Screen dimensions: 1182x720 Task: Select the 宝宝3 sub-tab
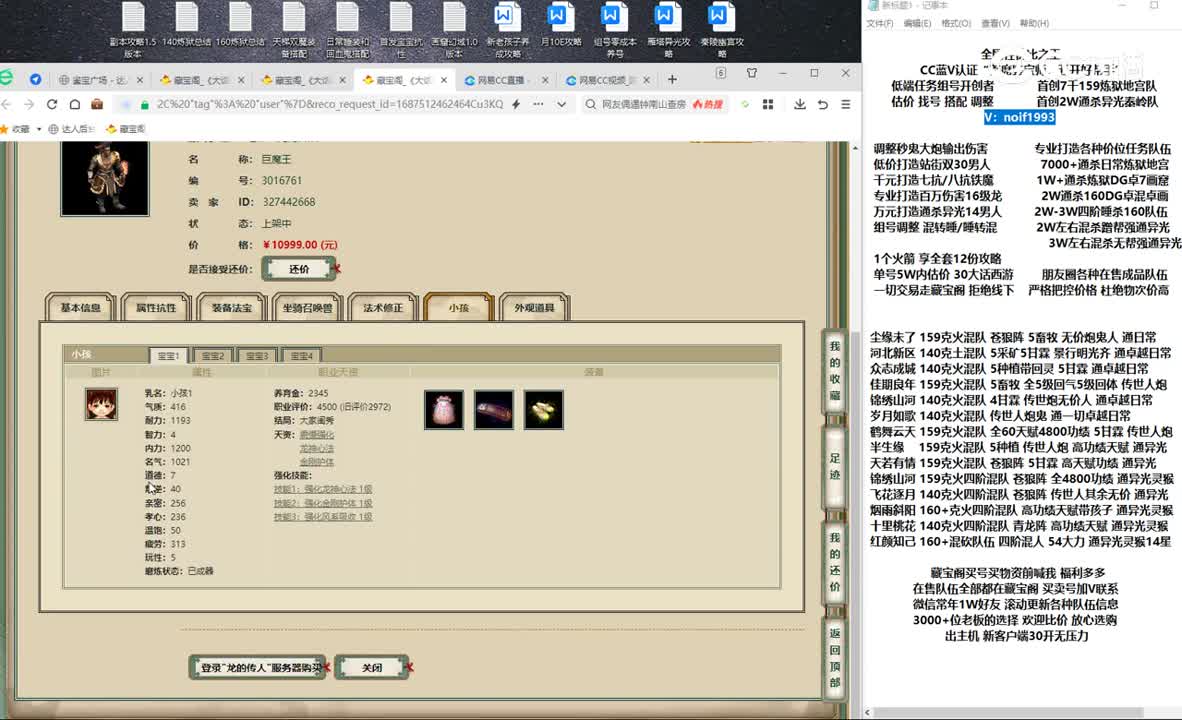256,355
